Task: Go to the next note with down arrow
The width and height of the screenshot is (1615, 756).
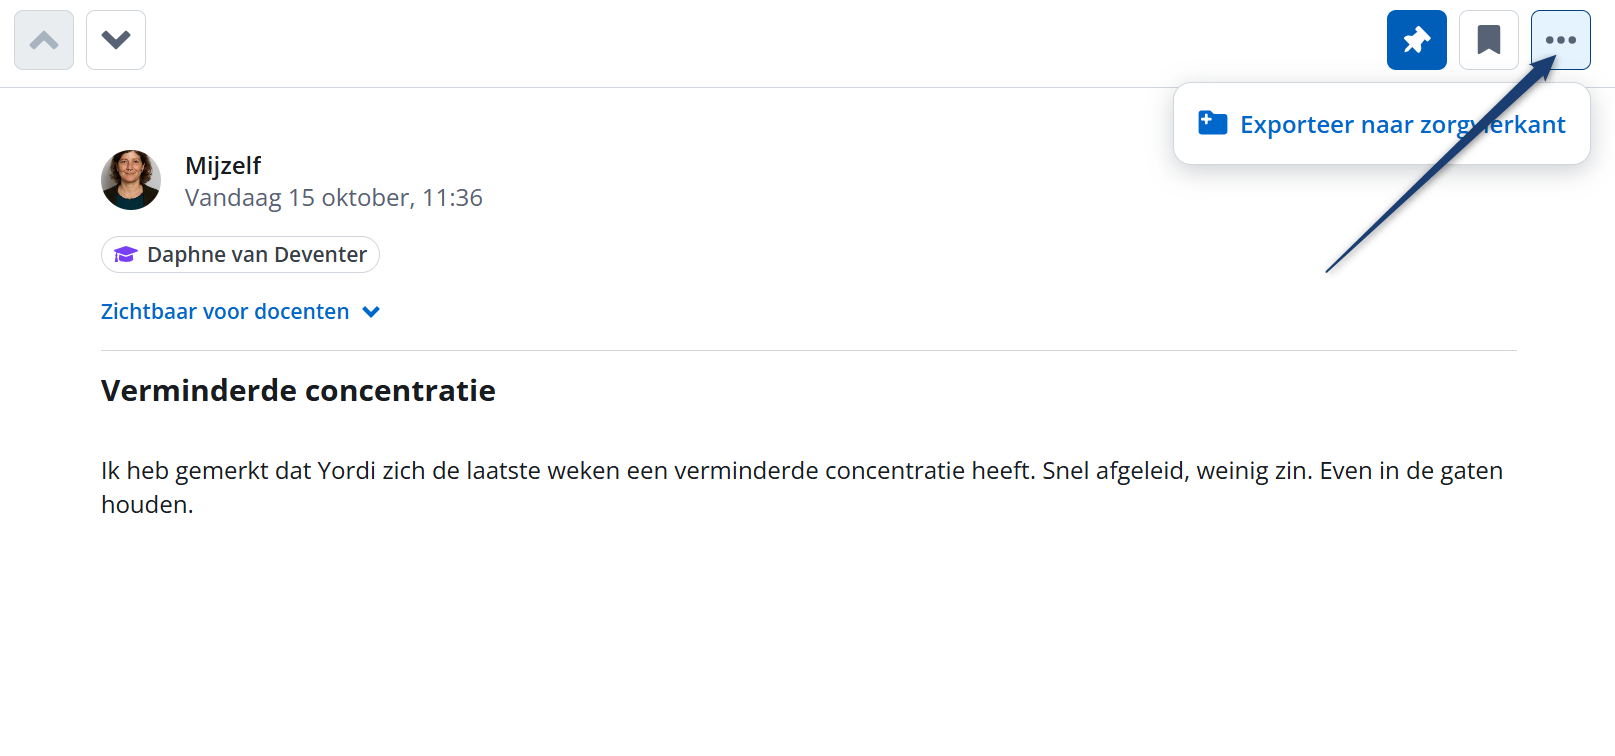Action: coord(116,40)
